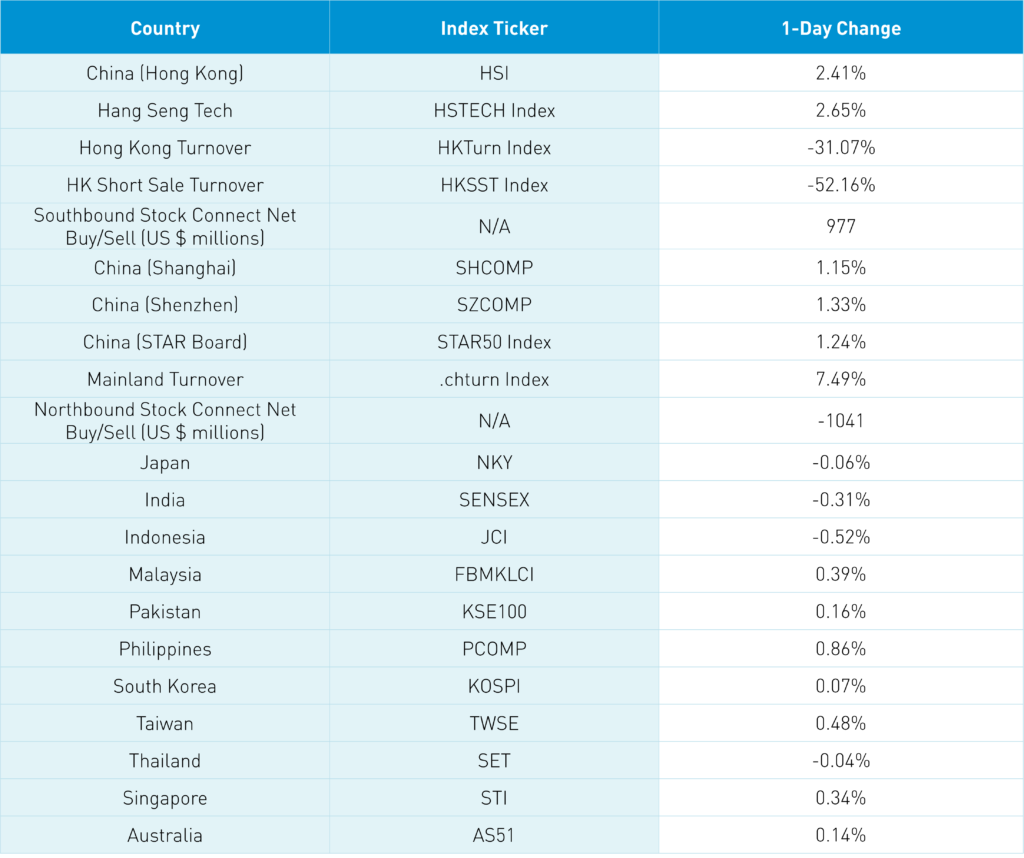This screenshot has width=1024, height=858.
Task: Click the Southbound Stock Connect value 977
Action: 841,227
